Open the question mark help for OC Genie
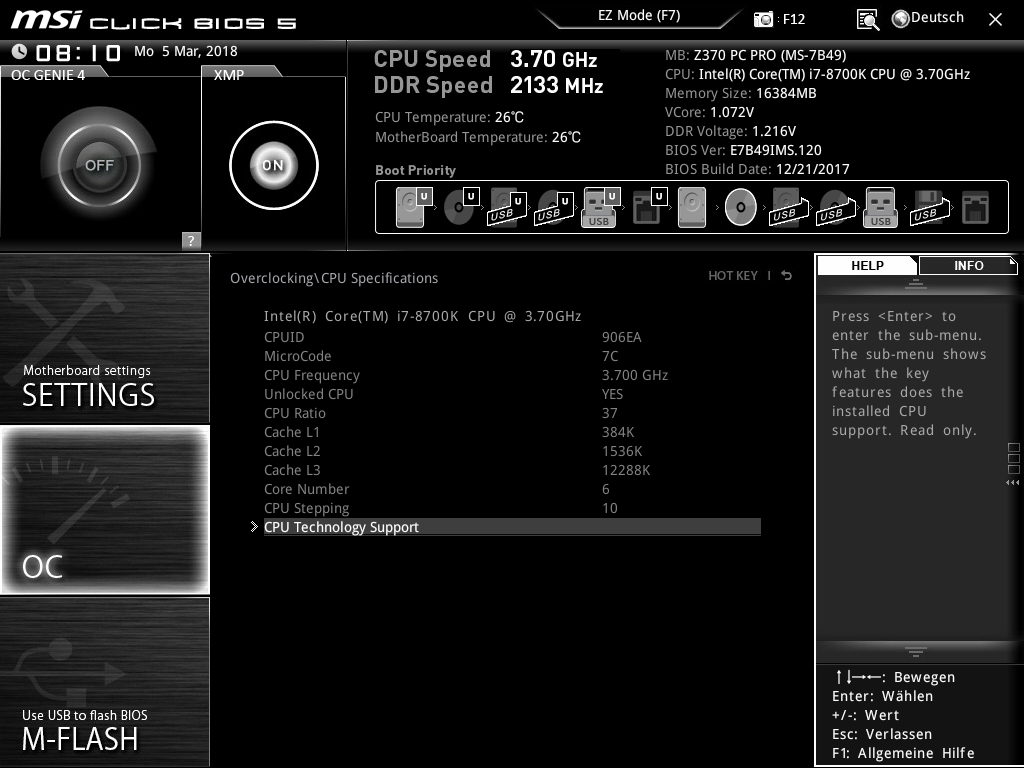The width and height of the screenshot is (1024, 768). click(191, 240)
